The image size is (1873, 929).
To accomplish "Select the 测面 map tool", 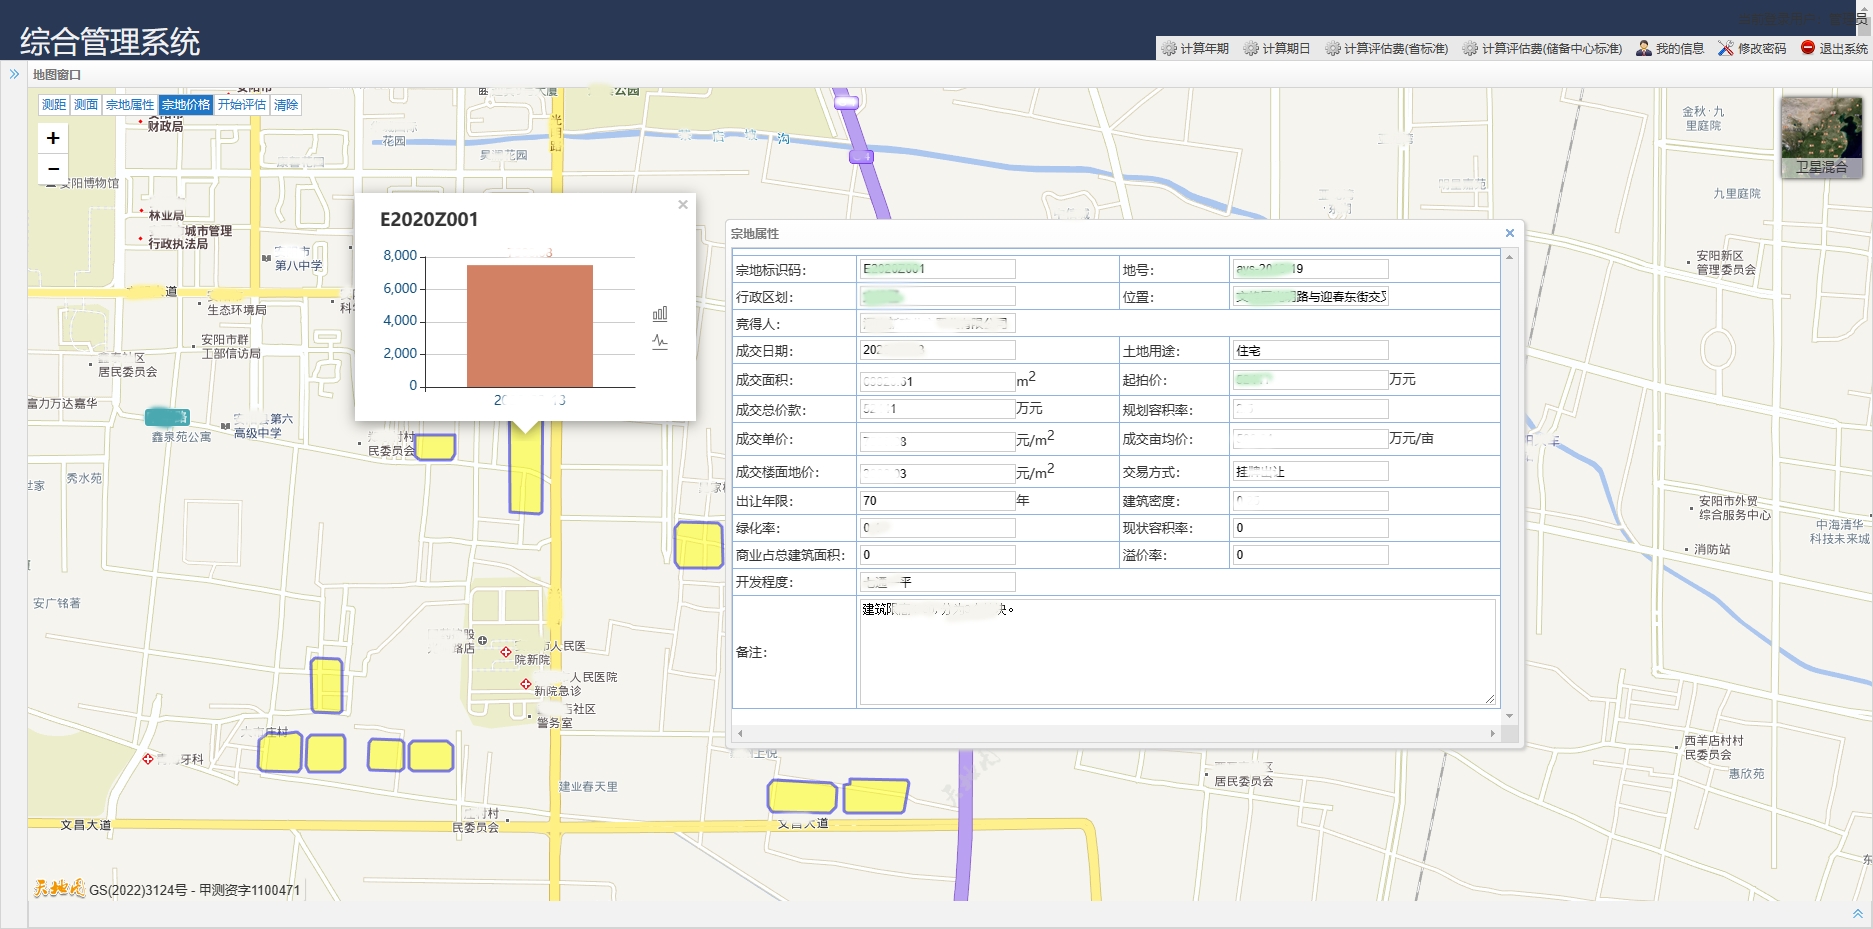I will (x=86, y=105).
